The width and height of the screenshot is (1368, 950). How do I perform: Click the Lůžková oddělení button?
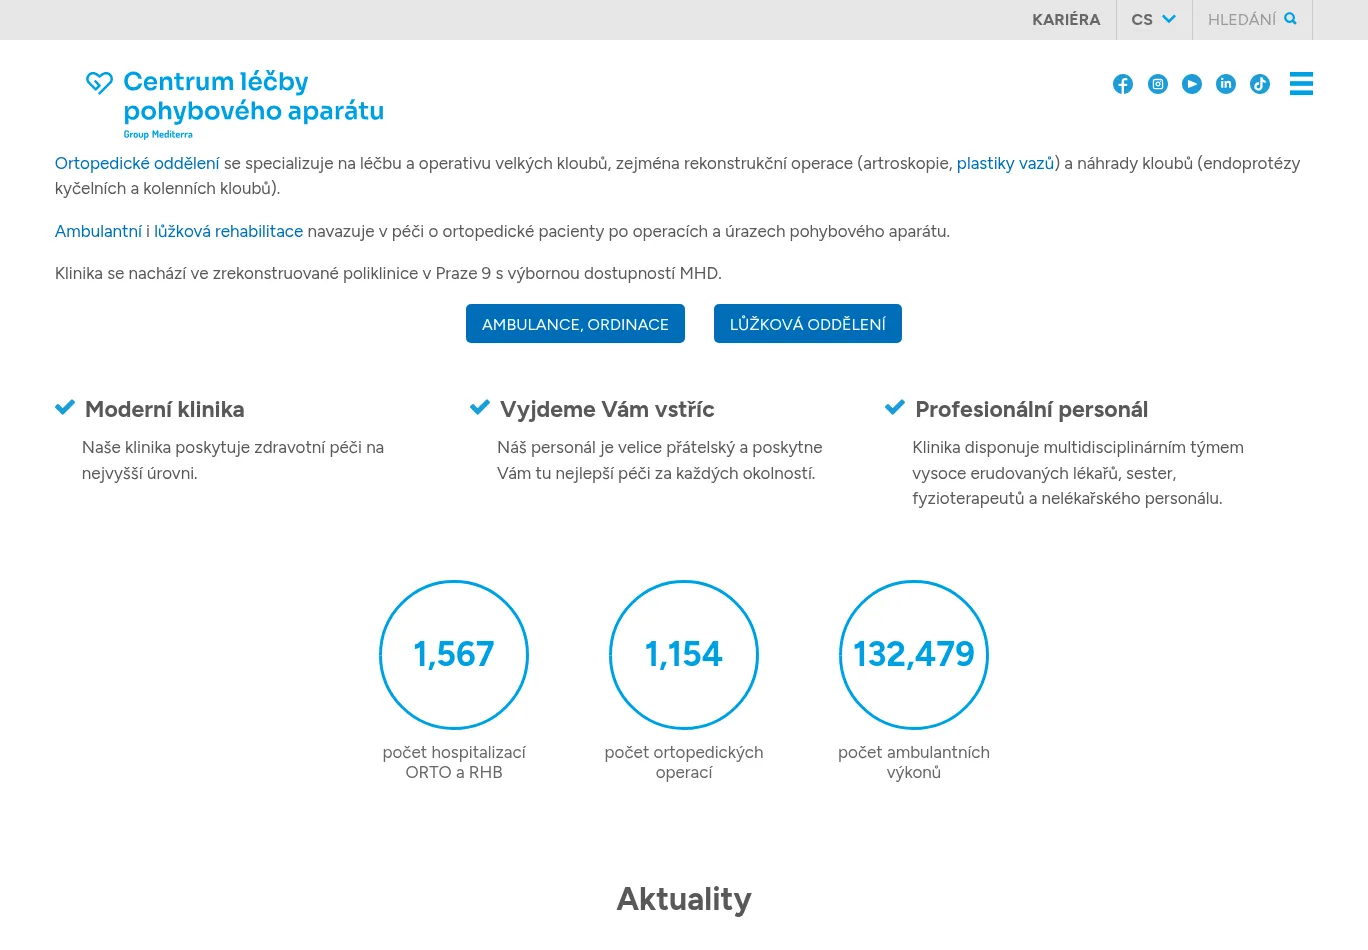coord(808,324)
